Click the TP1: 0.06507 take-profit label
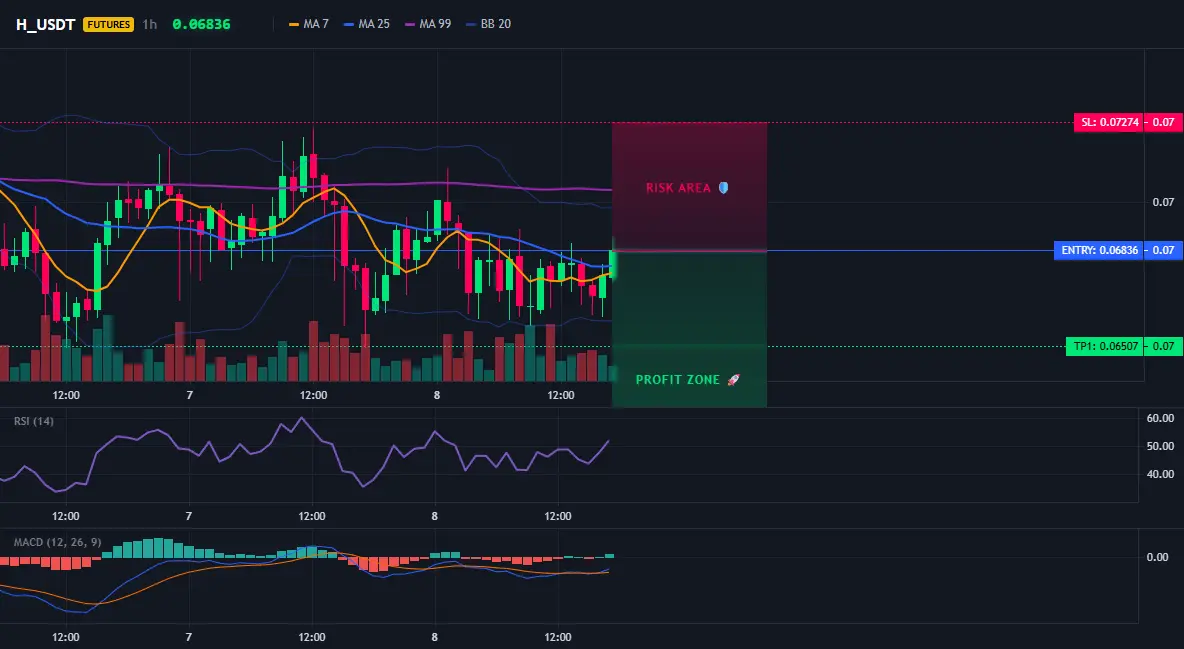This screenshot has height=649, width=1184. (x=1104, y=347)
